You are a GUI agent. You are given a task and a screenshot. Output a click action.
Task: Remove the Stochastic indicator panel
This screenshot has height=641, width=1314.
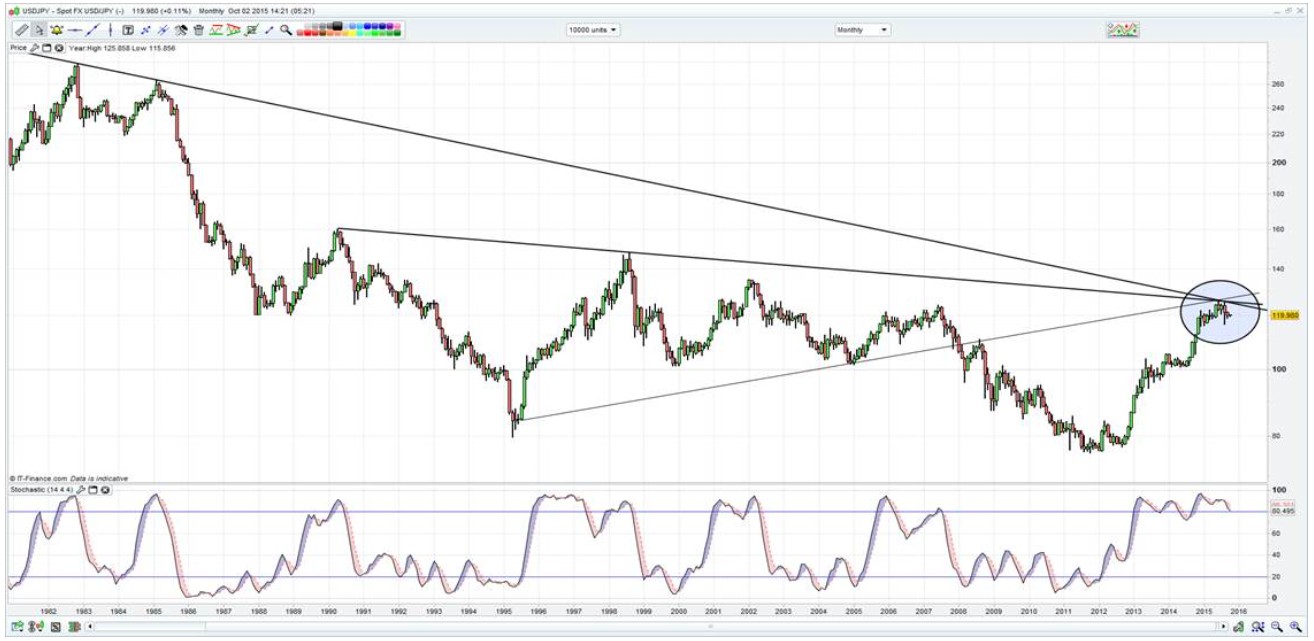(x=105, y=490)
